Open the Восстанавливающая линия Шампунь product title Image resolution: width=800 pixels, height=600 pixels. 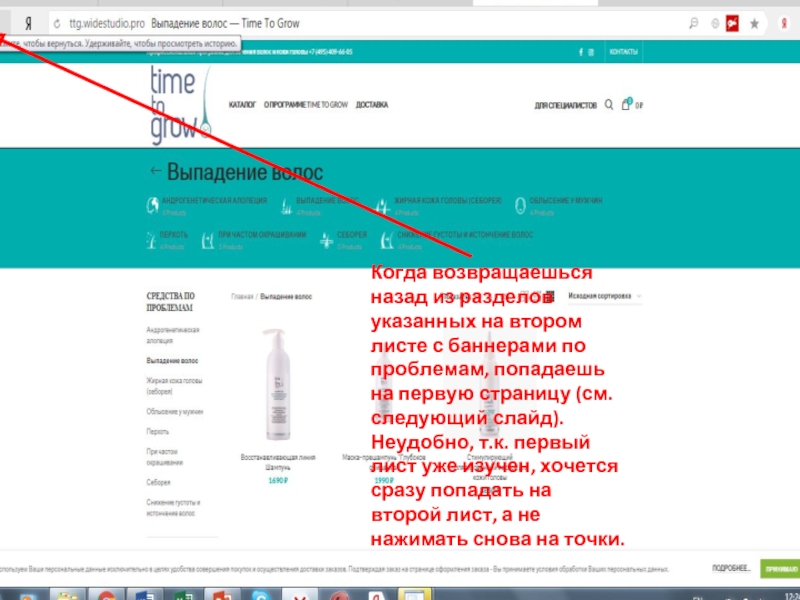(x=278, y=462)
